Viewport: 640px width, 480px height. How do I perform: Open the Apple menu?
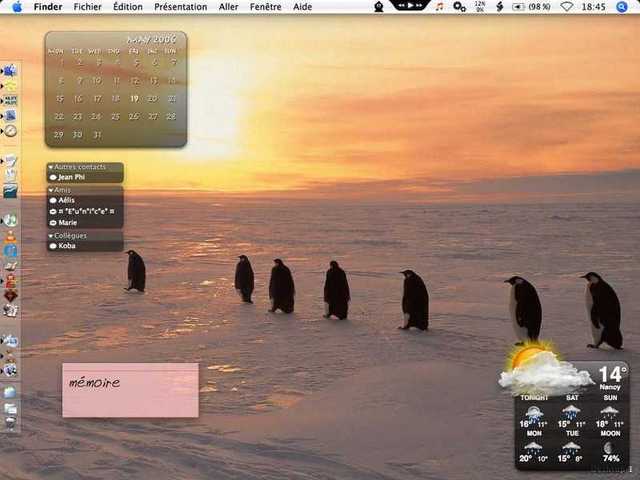16,7
